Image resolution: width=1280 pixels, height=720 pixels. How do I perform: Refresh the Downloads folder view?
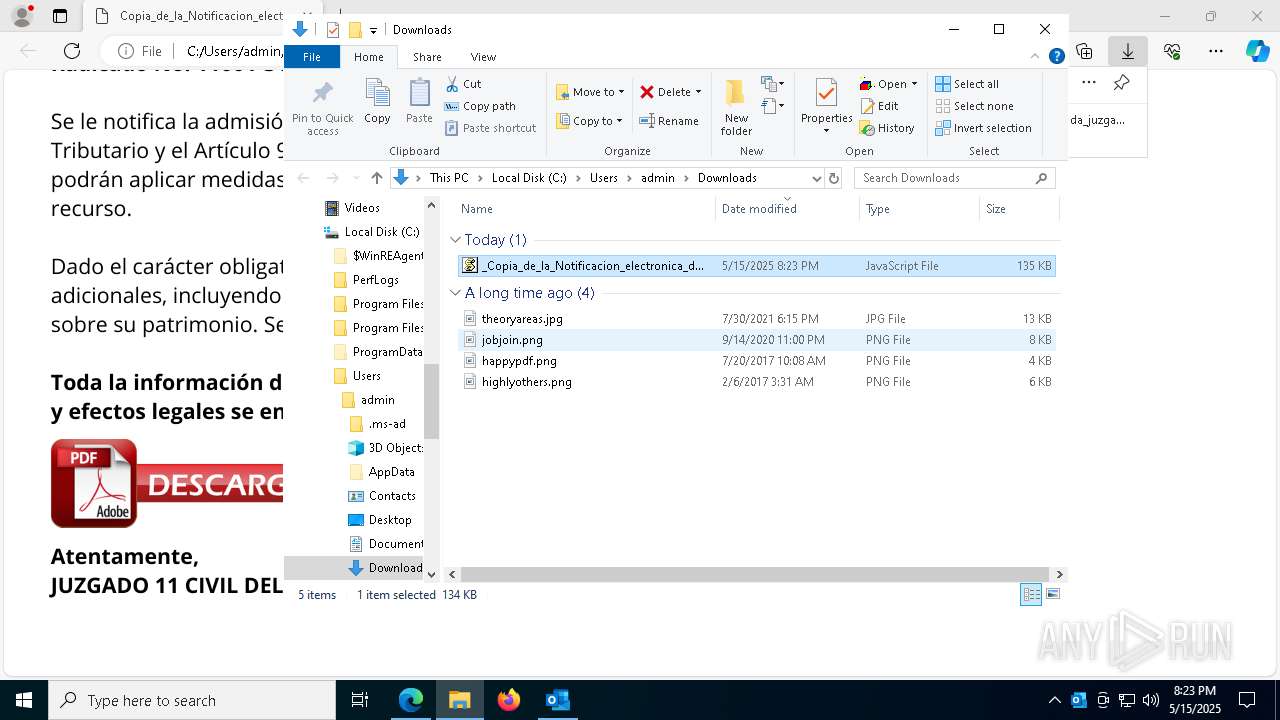pos(834,178)
